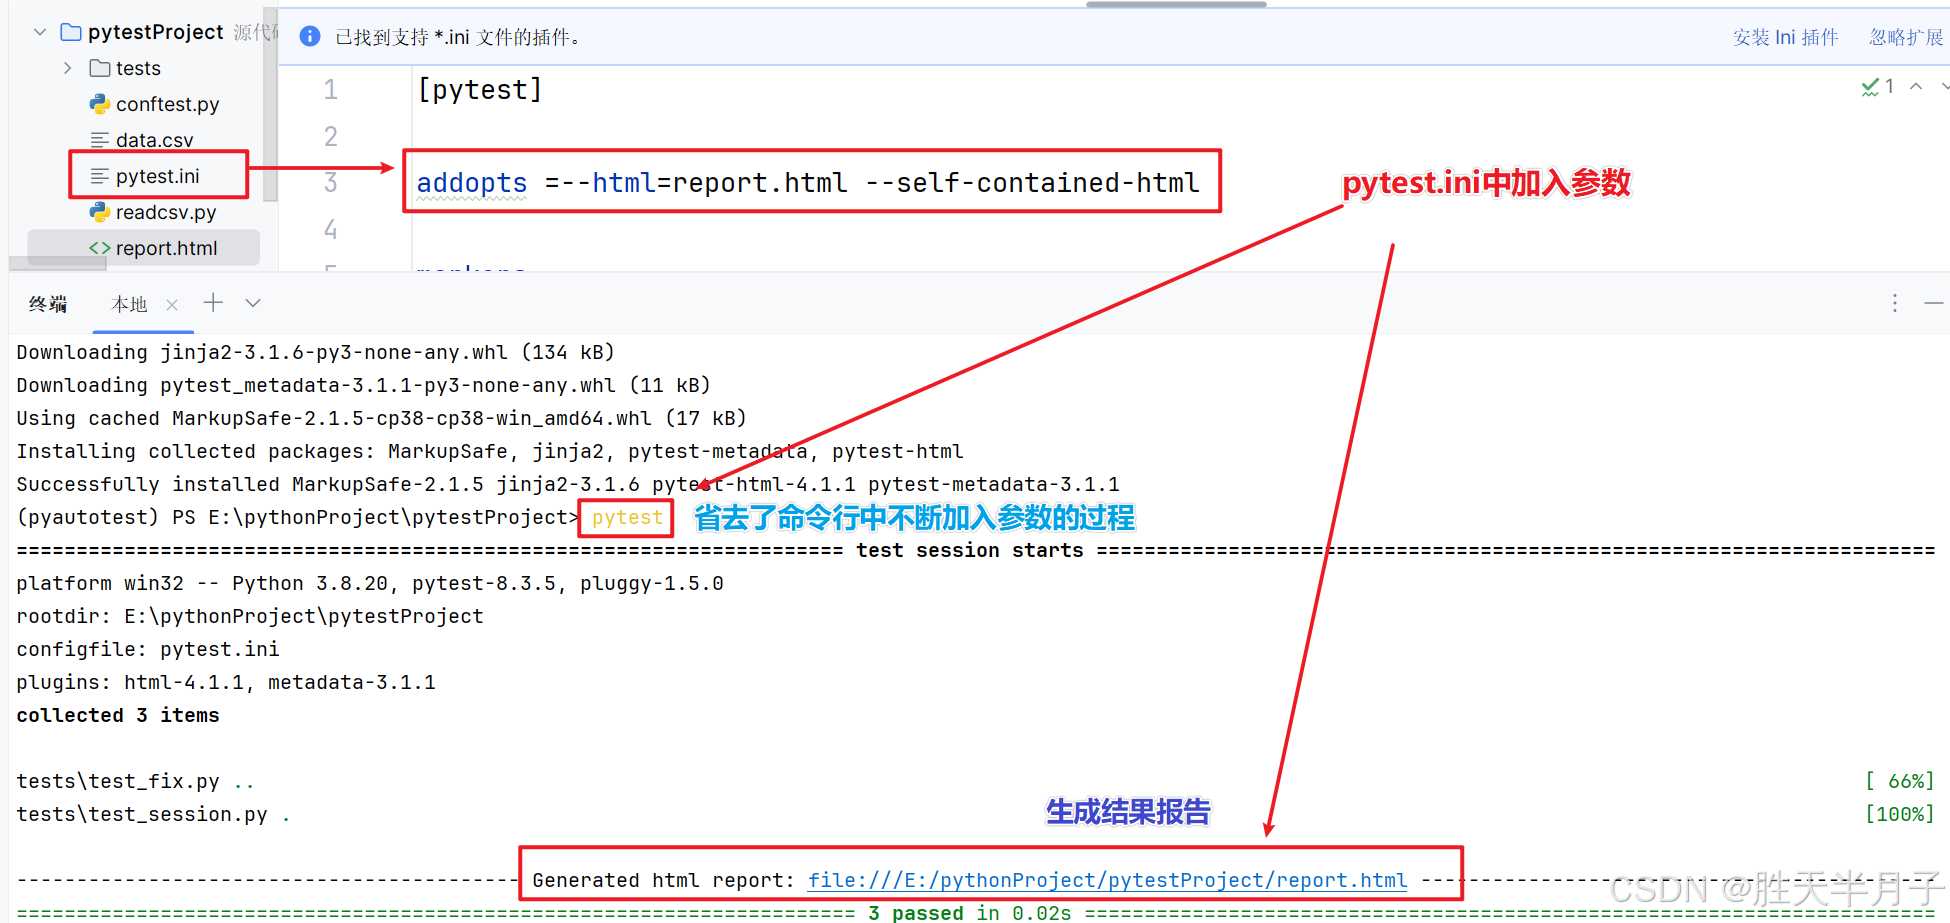The image size is (1950, 923).
Task: Add a new terminal session
Action: (213, 303)
